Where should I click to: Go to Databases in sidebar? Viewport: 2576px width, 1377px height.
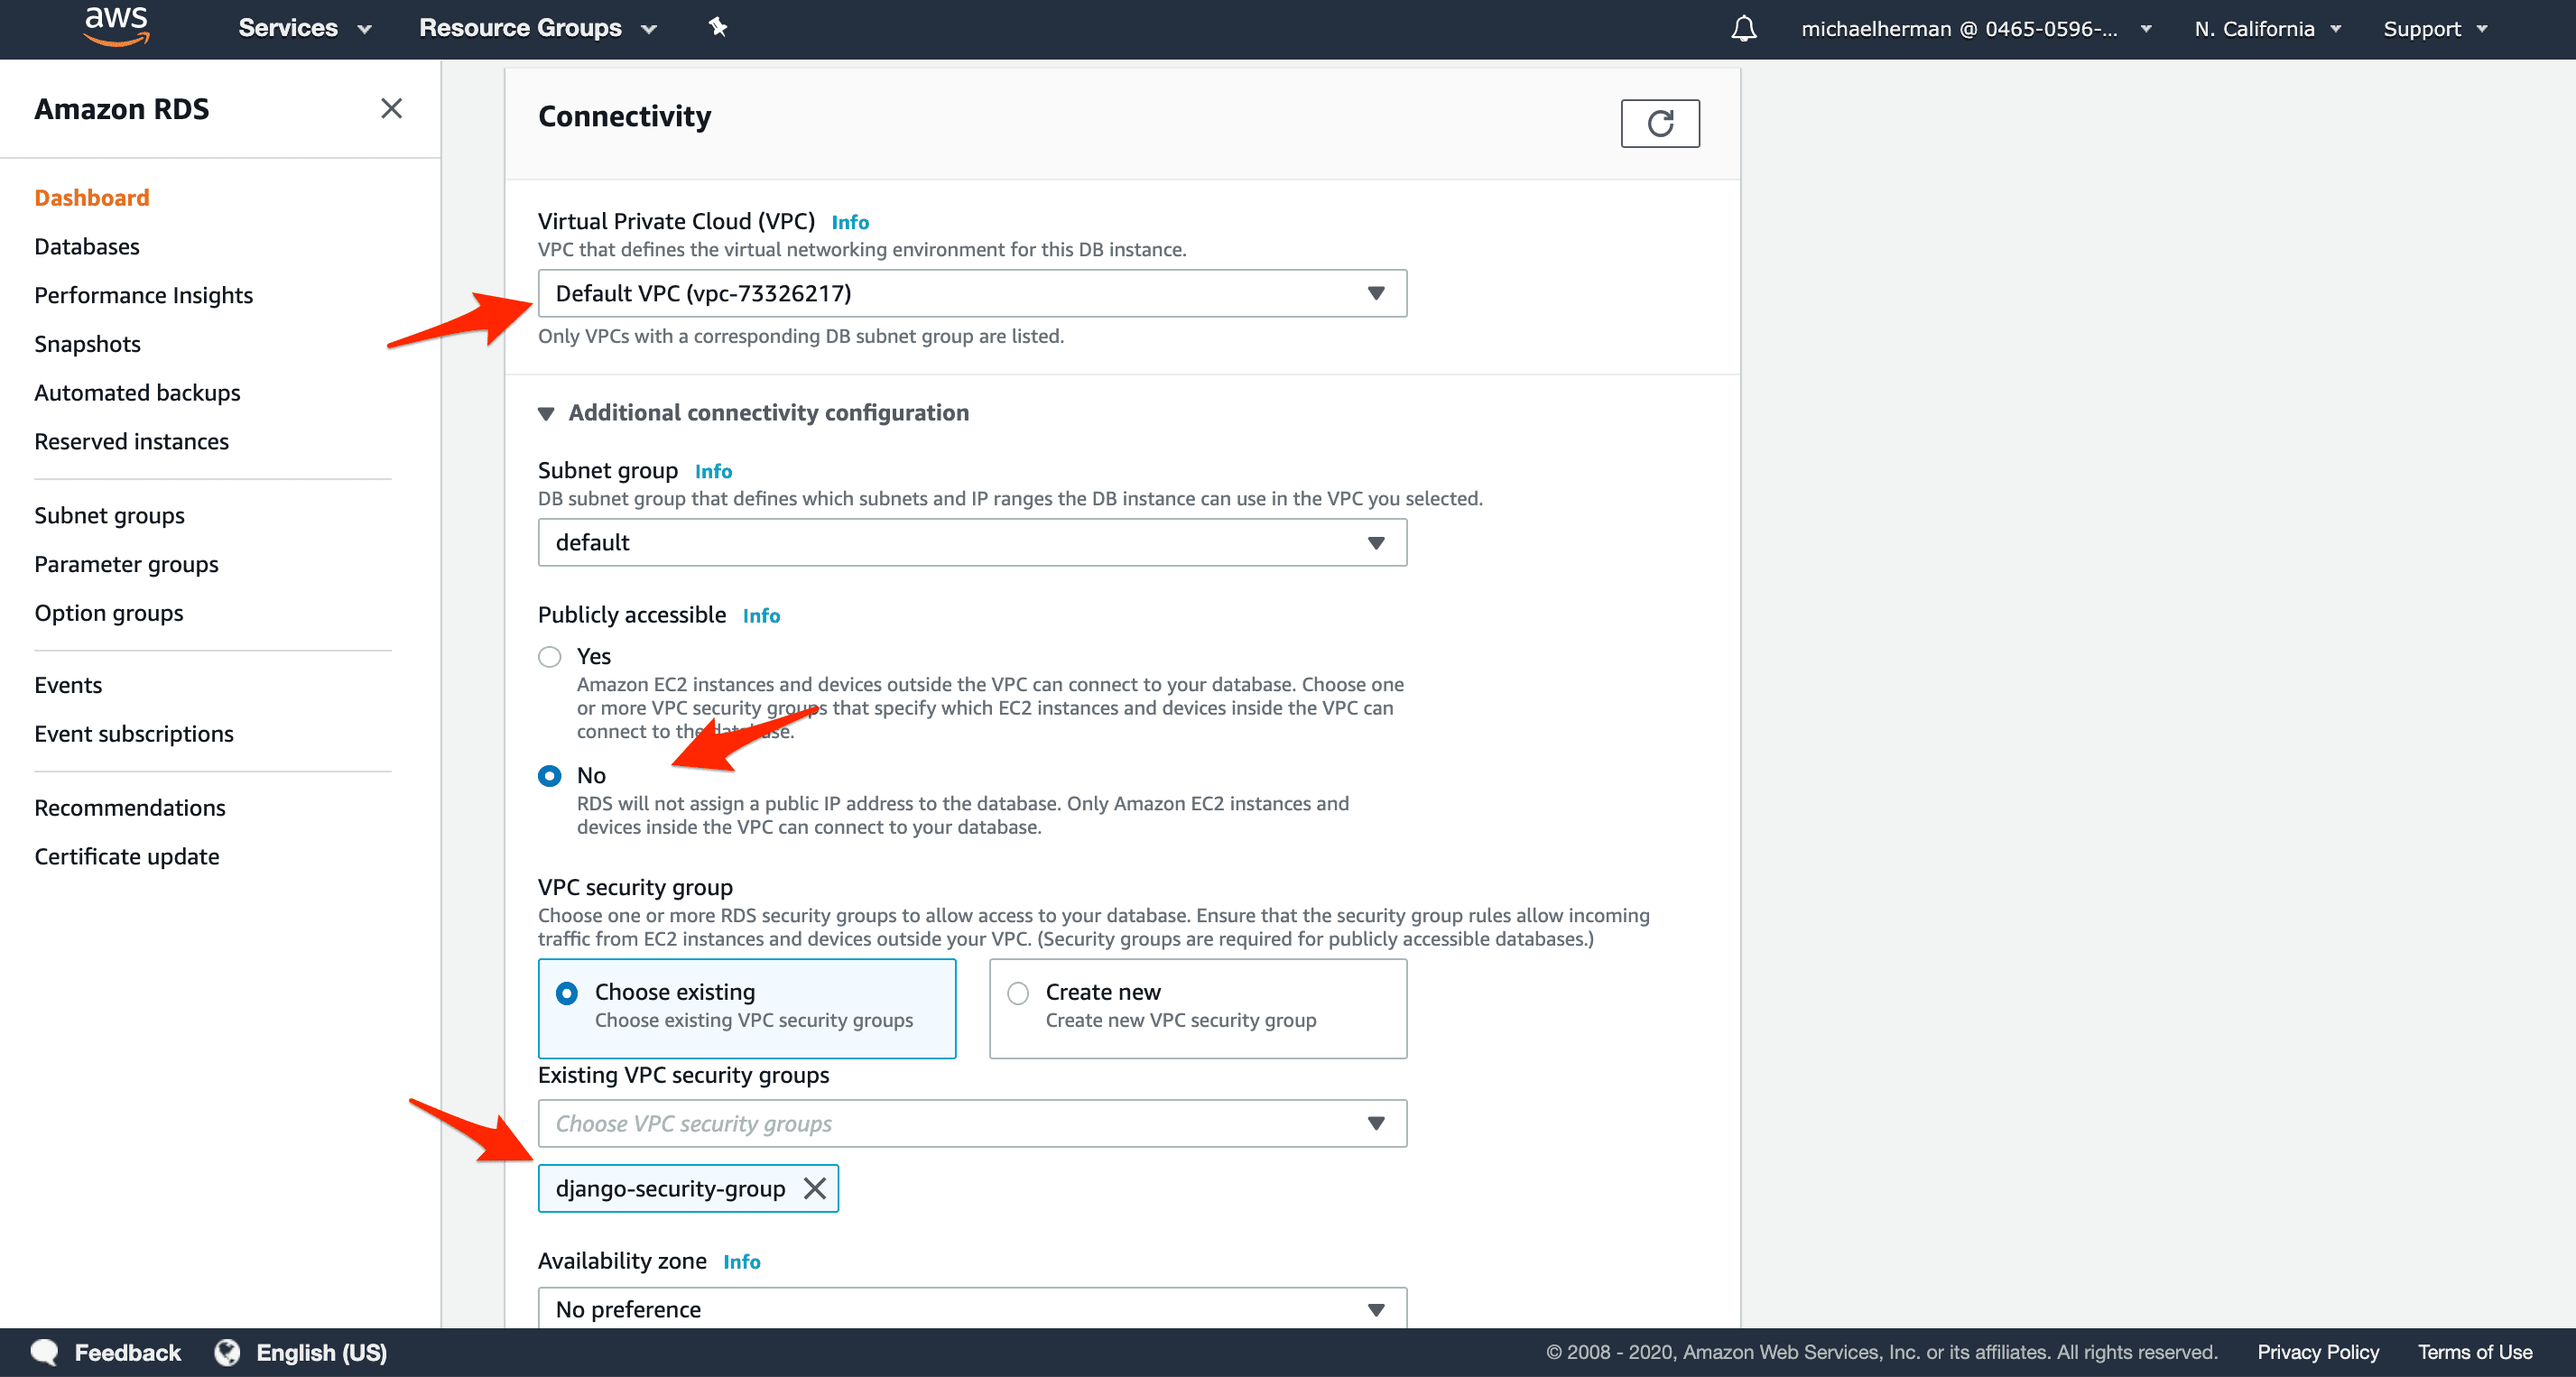(87, 246)
